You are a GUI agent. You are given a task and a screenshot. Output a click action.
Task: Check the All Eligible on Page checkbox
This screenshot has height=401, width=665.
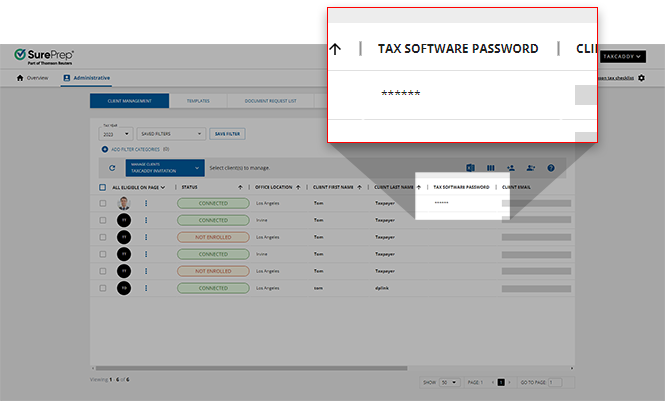point(102,187)
